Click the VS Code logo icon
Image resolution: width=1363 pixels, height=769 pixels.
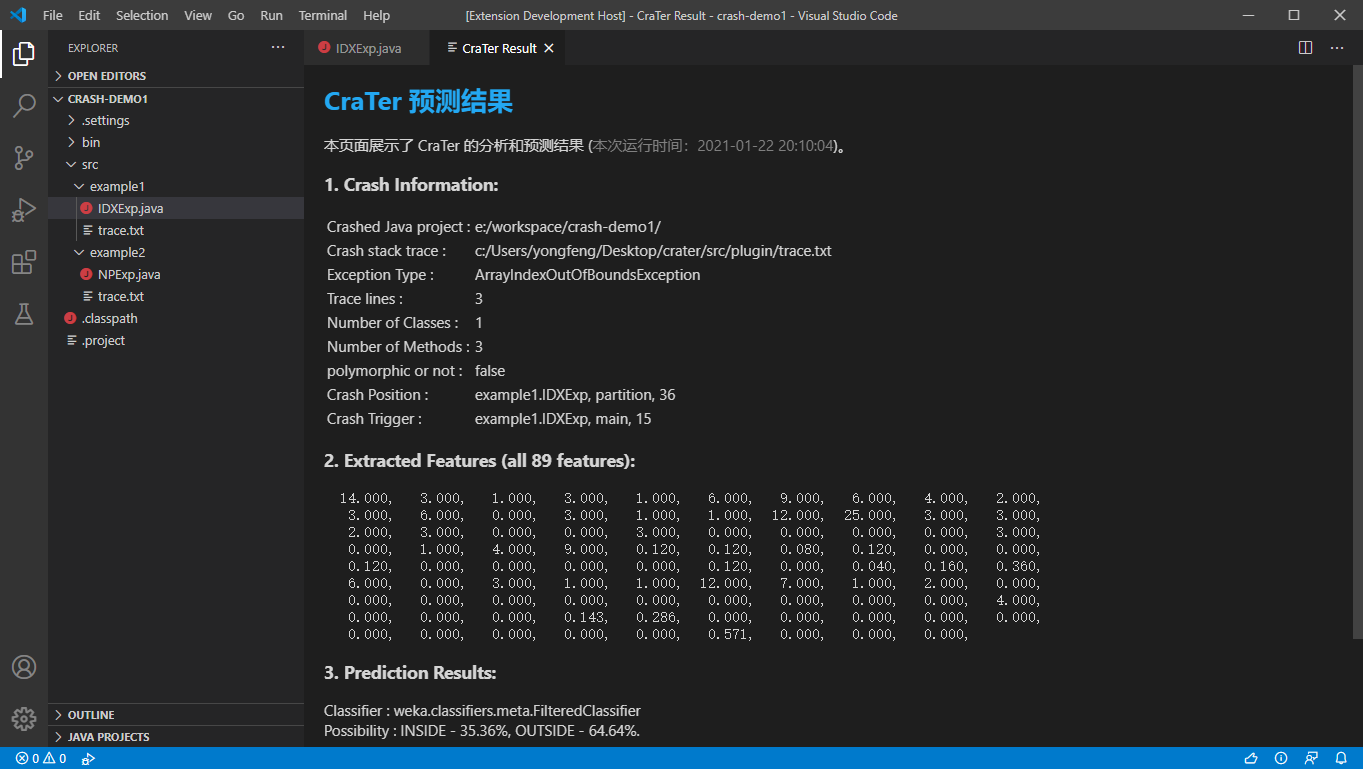(x=18, y=15)
